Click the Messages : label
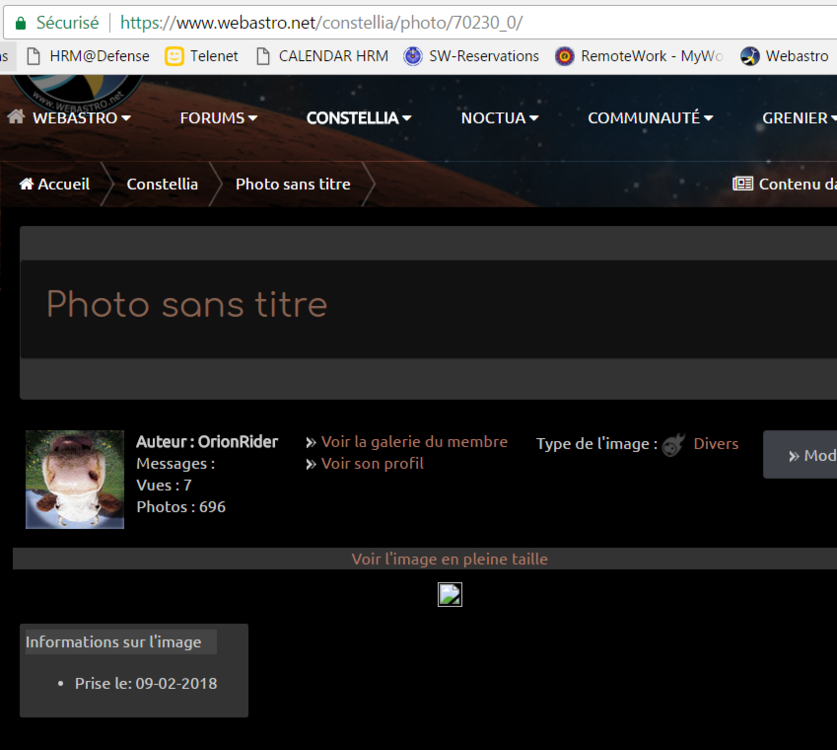This screenshot has width=837, height=750. tap(176, 463)
